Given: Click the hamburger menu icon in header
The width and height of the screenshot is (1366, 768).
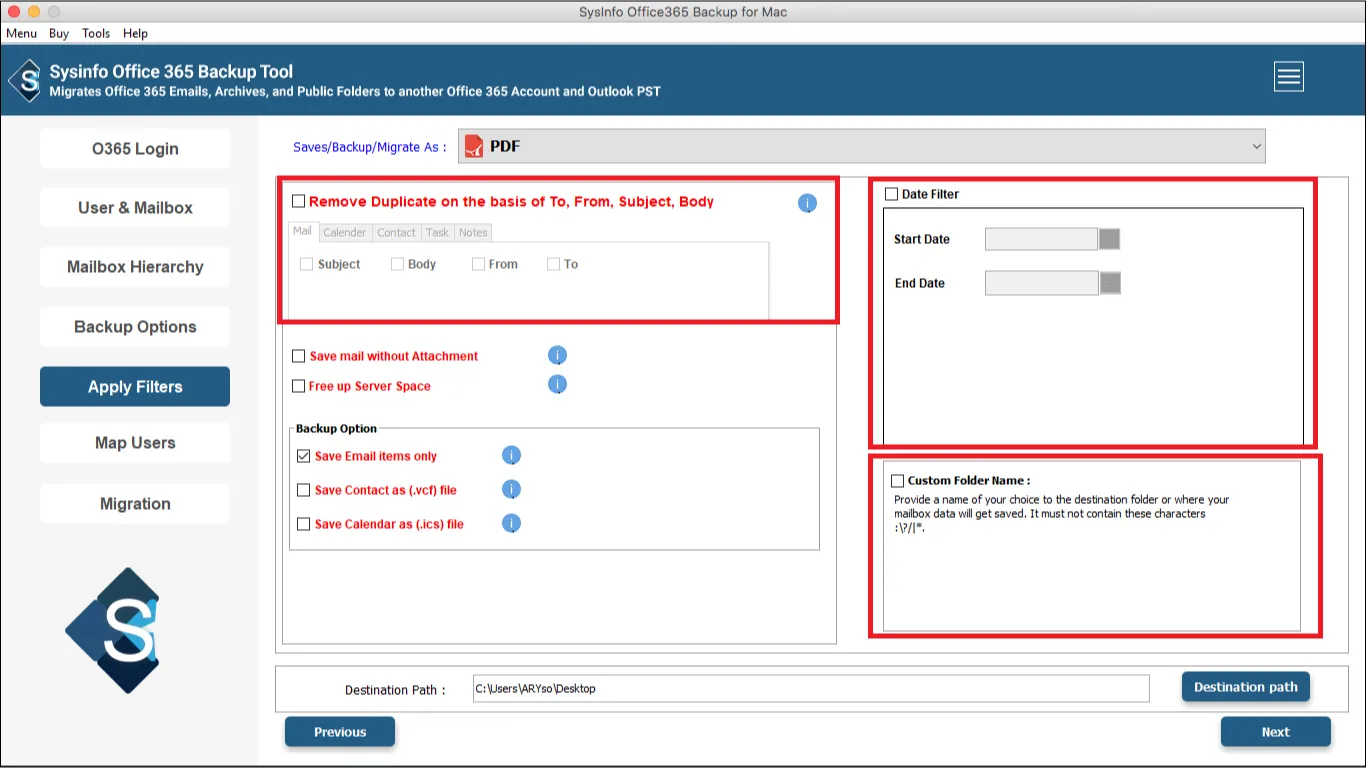Looking at the screenshot, I should 1289,77.
